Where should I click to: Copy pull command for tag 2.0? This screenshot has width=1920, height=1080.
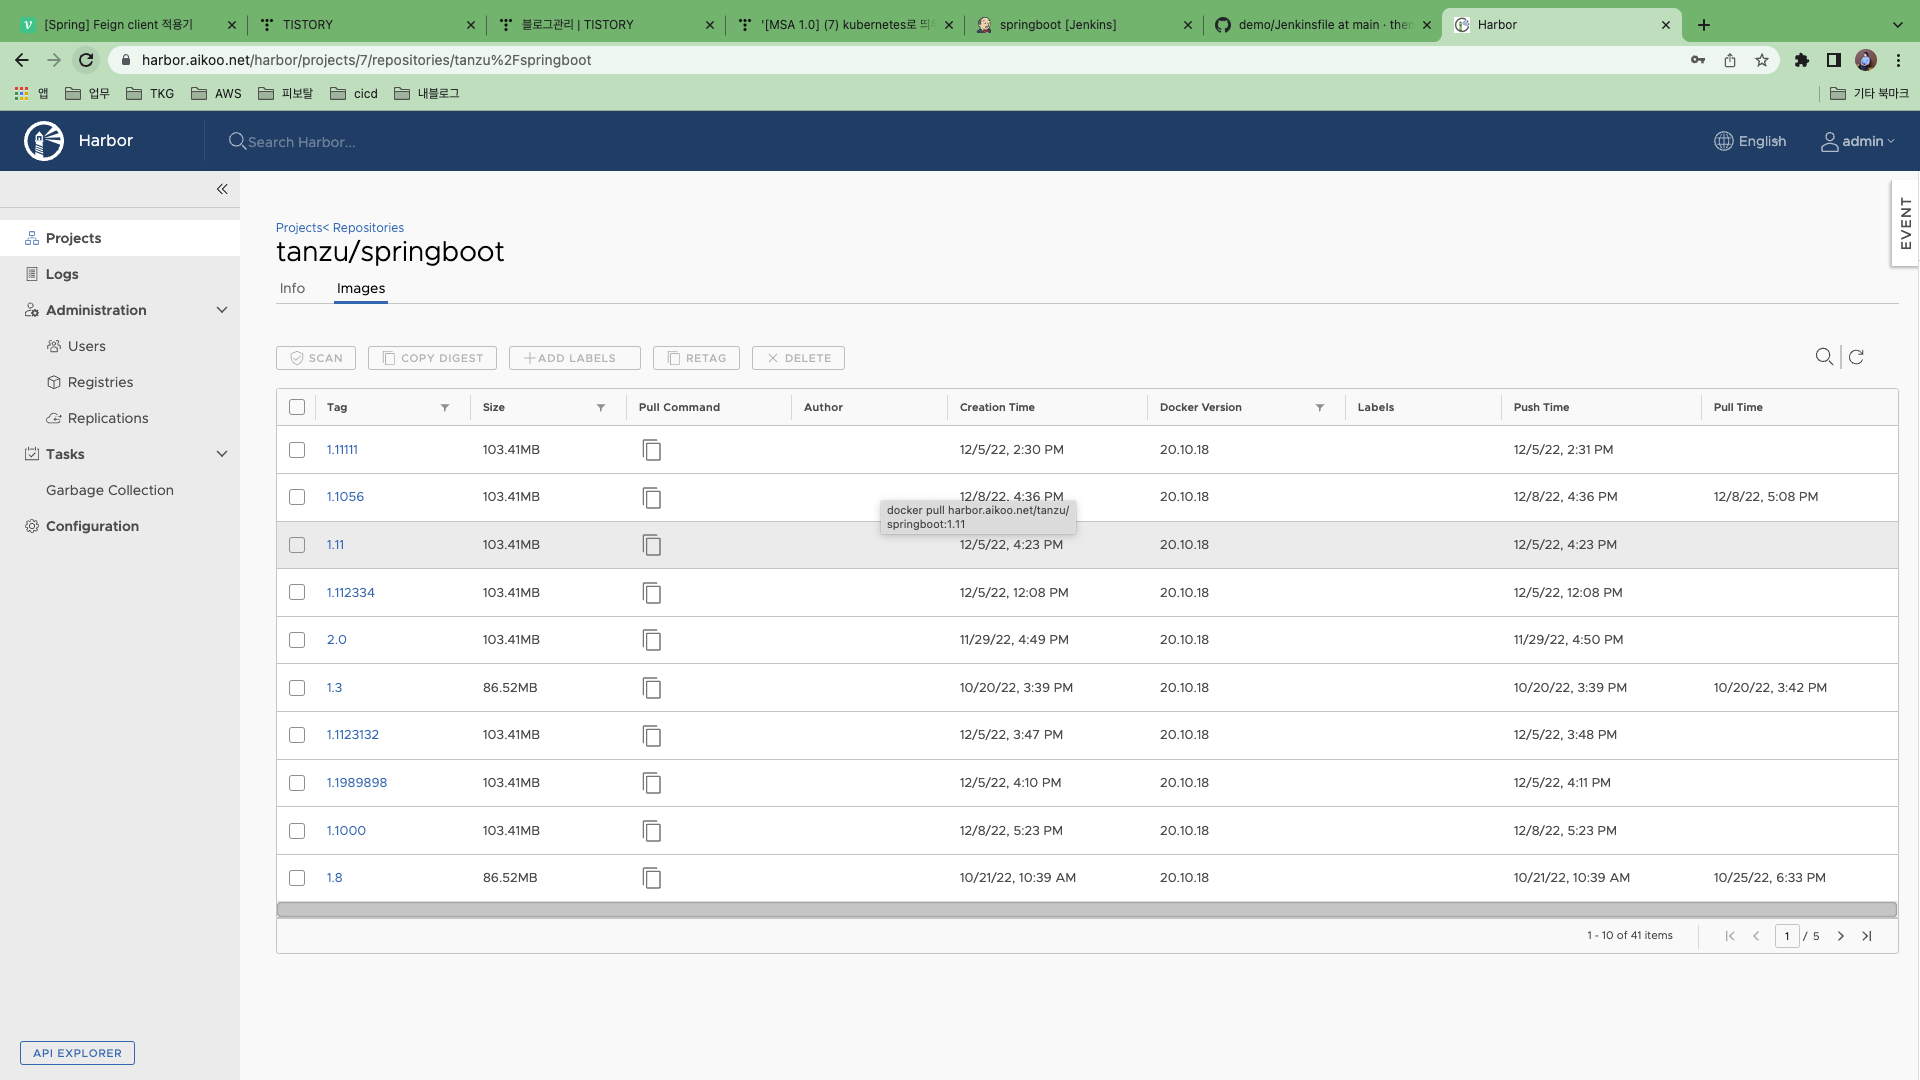coord(652,640)
